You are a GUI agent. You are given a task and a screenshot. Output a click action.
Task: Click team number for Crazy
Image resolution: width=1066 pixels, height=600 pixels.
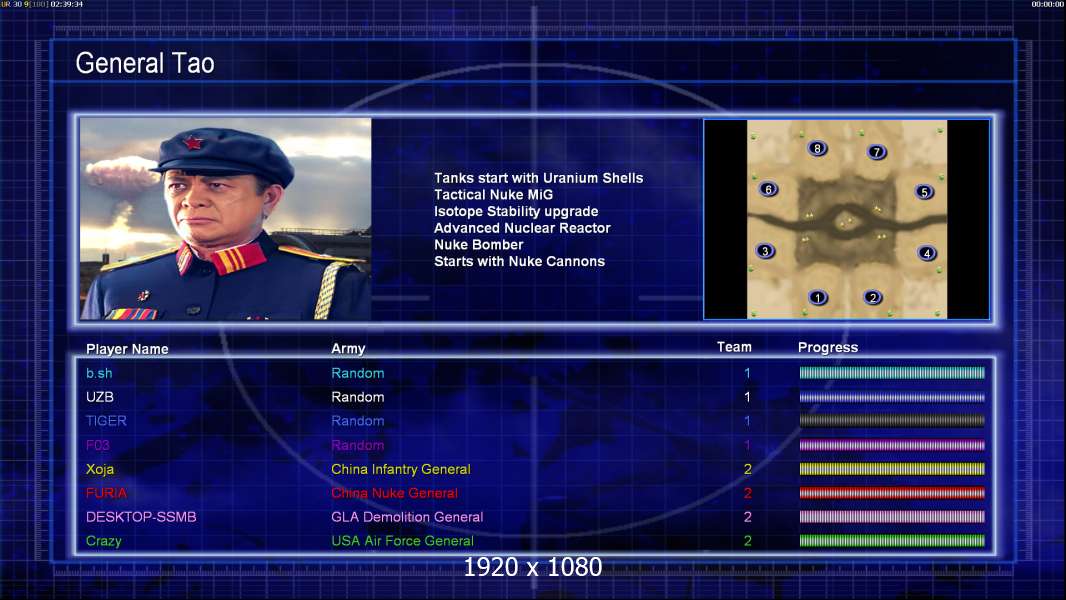pos(748,541)
